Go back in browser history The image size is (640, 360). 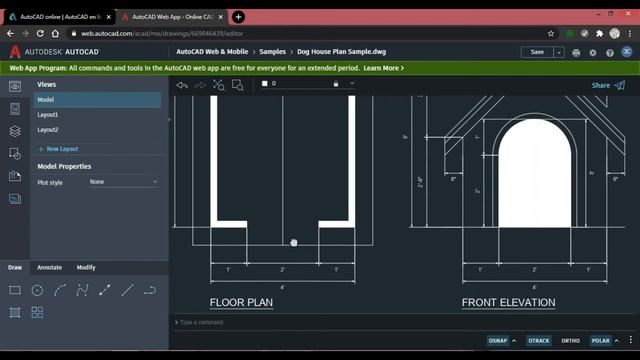[x=10, y=33]
